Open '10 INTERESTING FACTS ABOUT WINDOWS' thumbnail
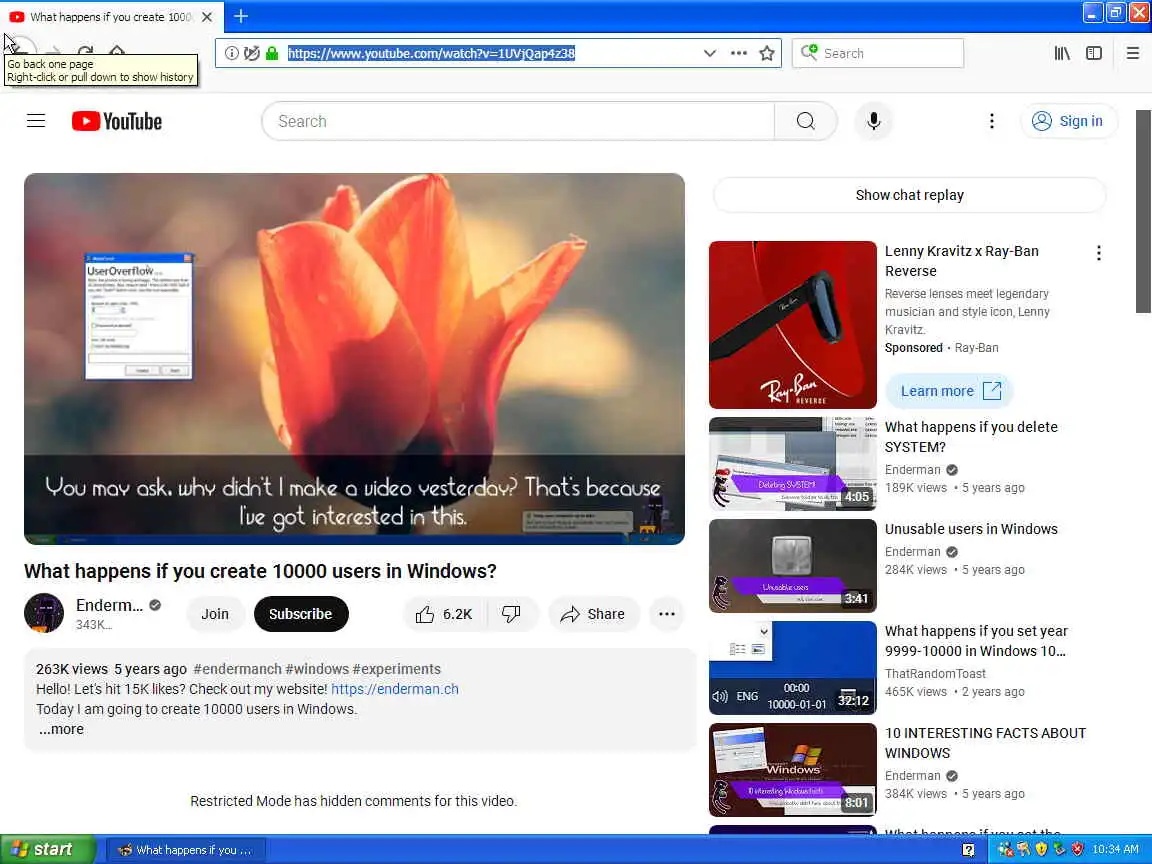The height and width of the screenshot is (864, 1152). pos(793,770)
